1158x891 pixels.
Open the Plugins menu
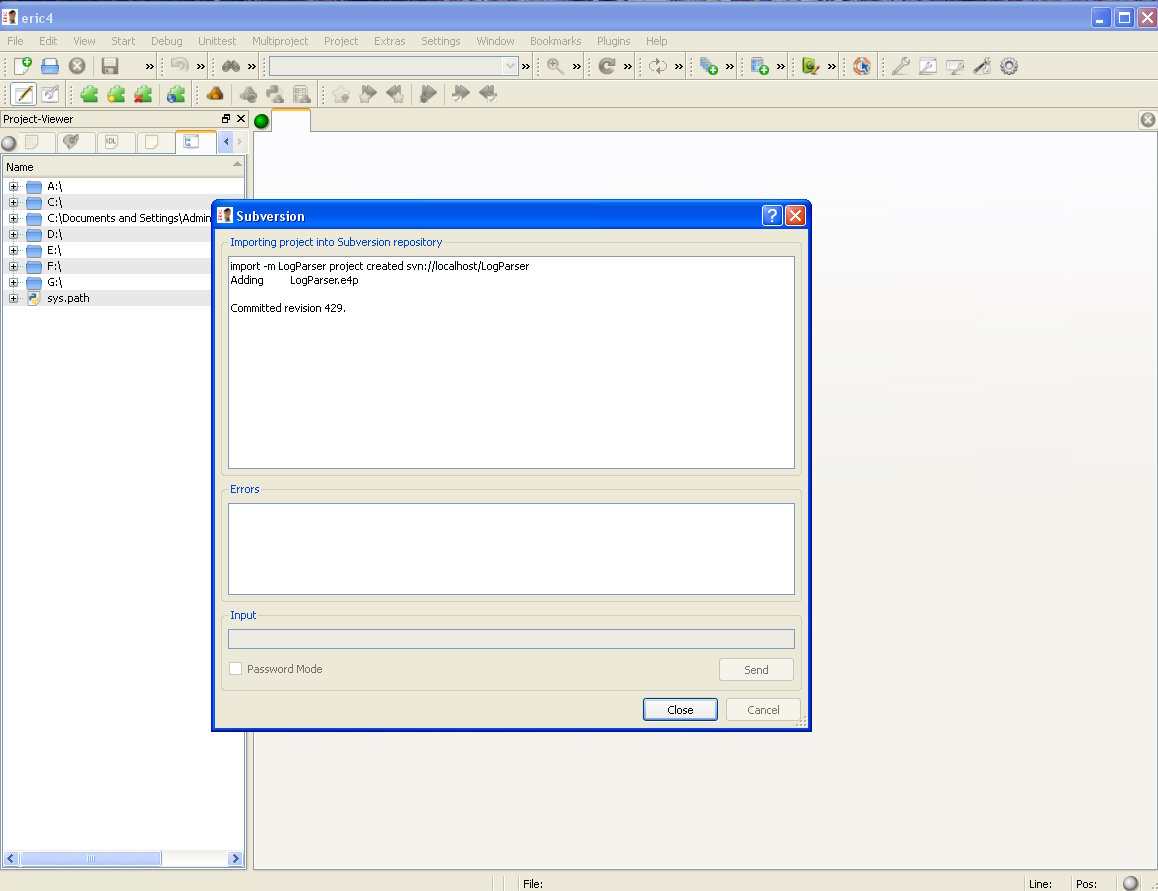point(613,41)
